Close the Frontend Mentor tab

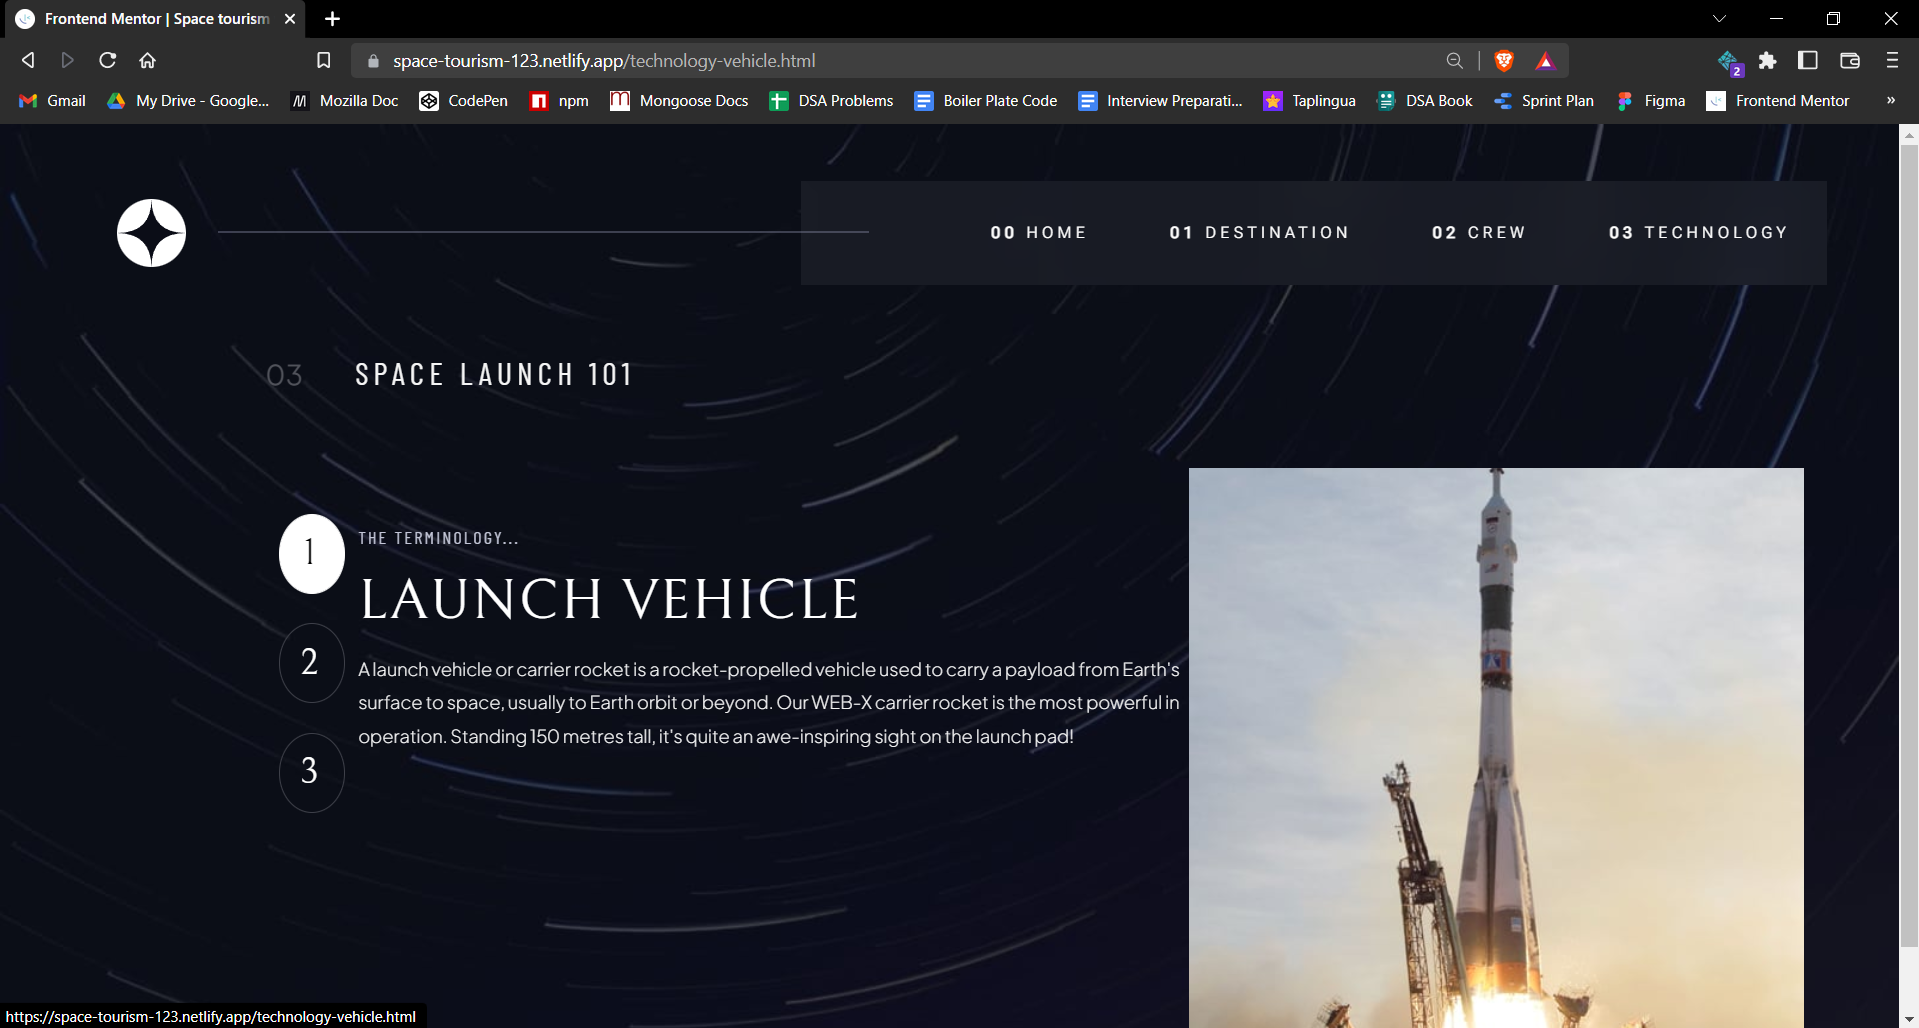[x=290, y=19]
